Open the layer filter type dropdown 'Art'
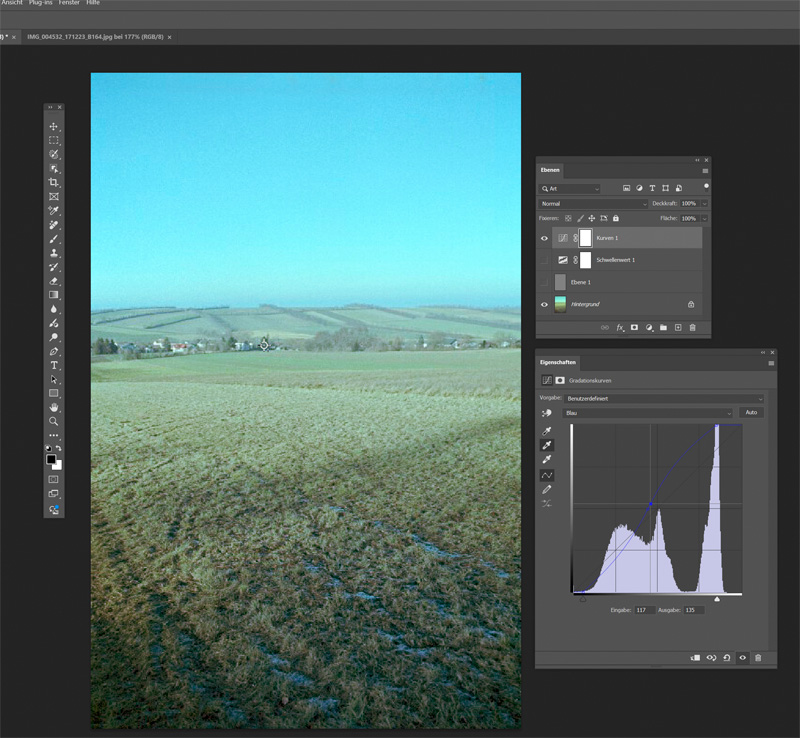 click(x=570, y=189)
